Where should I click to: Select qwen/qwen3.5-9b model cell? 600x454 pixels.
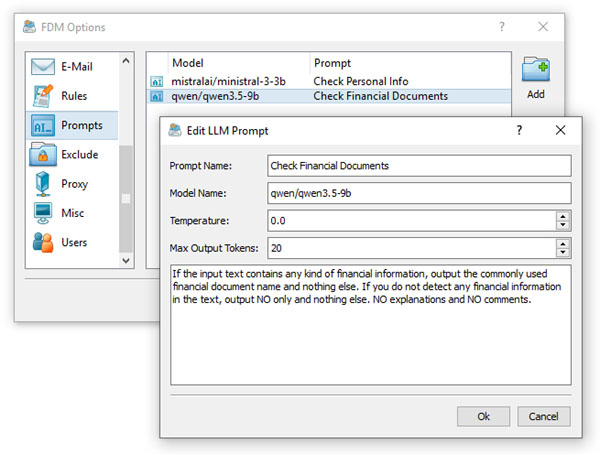[x=215, y=96]
